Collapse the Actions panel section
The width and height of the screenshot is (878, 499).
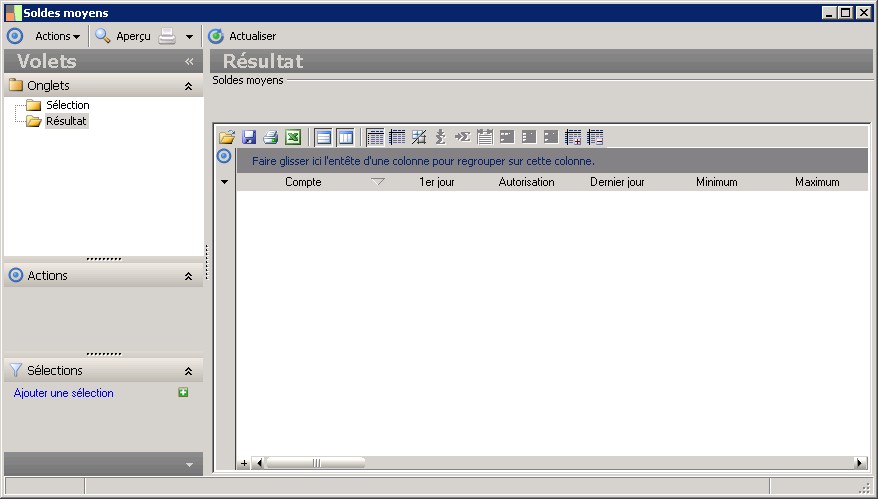pyautogui.click(x=189, y=276)
